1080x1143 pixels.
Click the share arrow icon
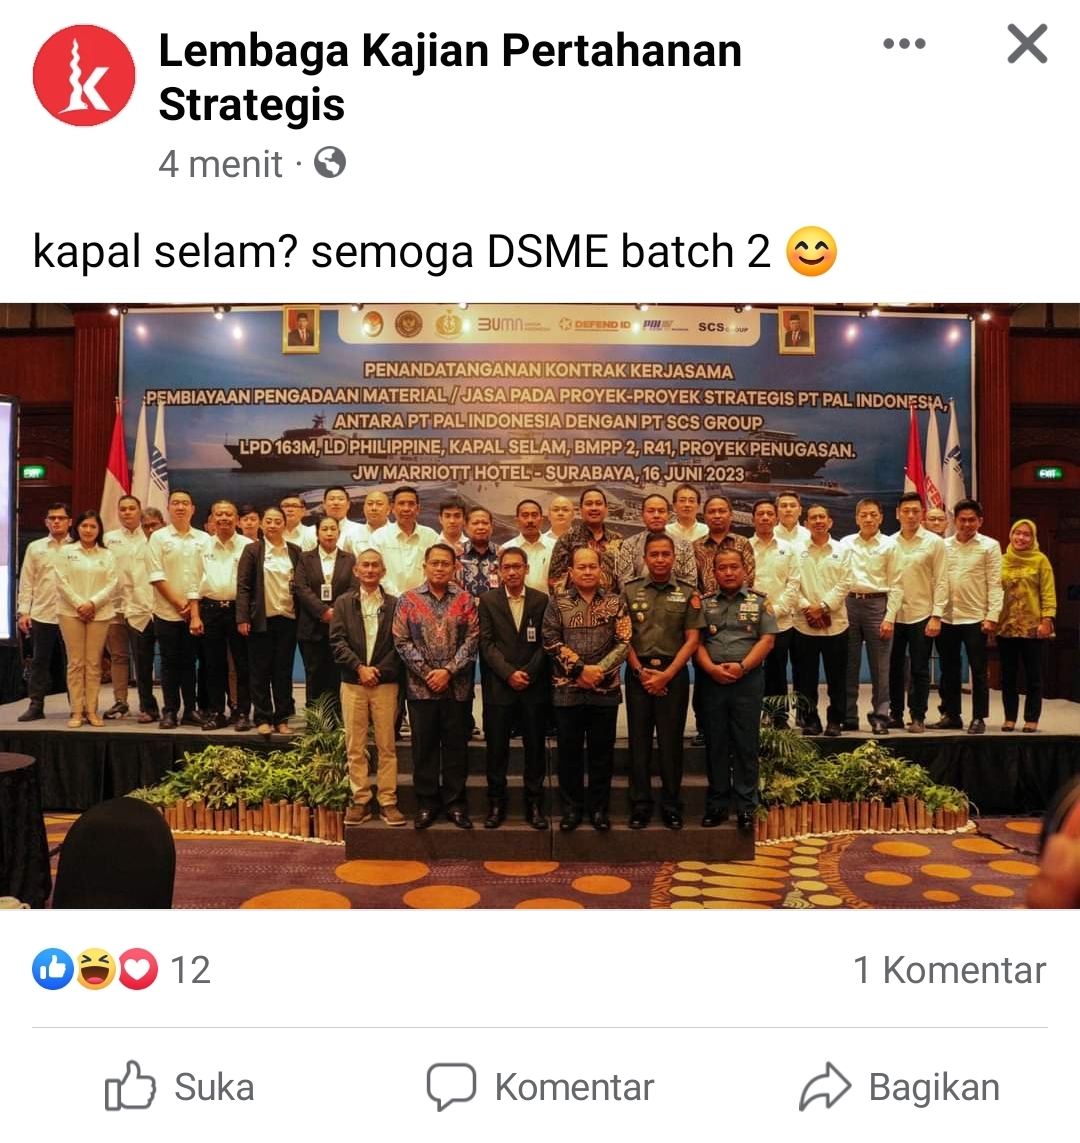[x=825, y=1086]
